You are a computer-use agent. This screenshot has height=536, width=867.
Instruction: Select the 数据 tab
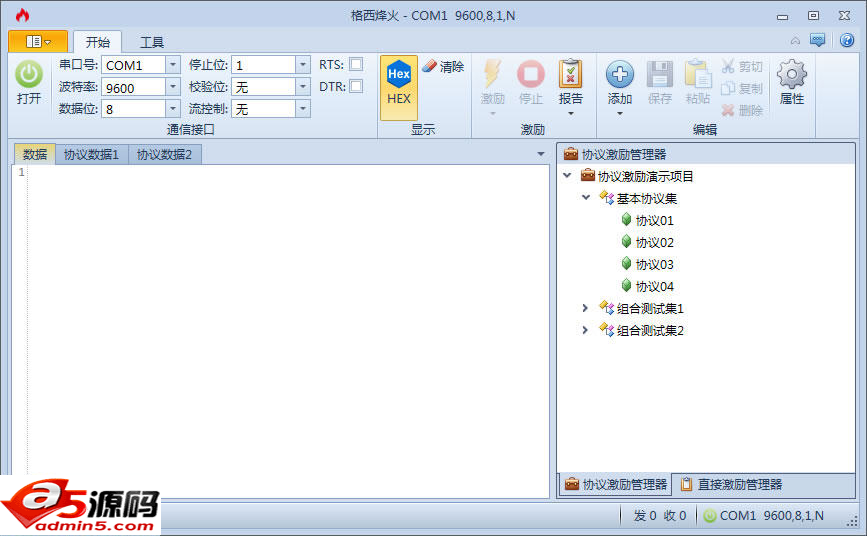pos(35,154)
